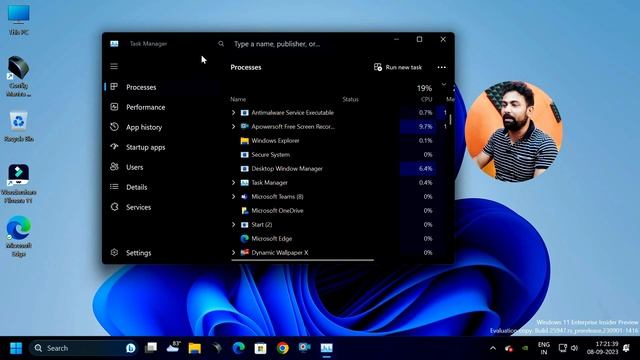This screenshot has width=640, height=360.
Task: Click the vertical scrollbar in process list
Action: pyautogui.click(x=451, y=119)
